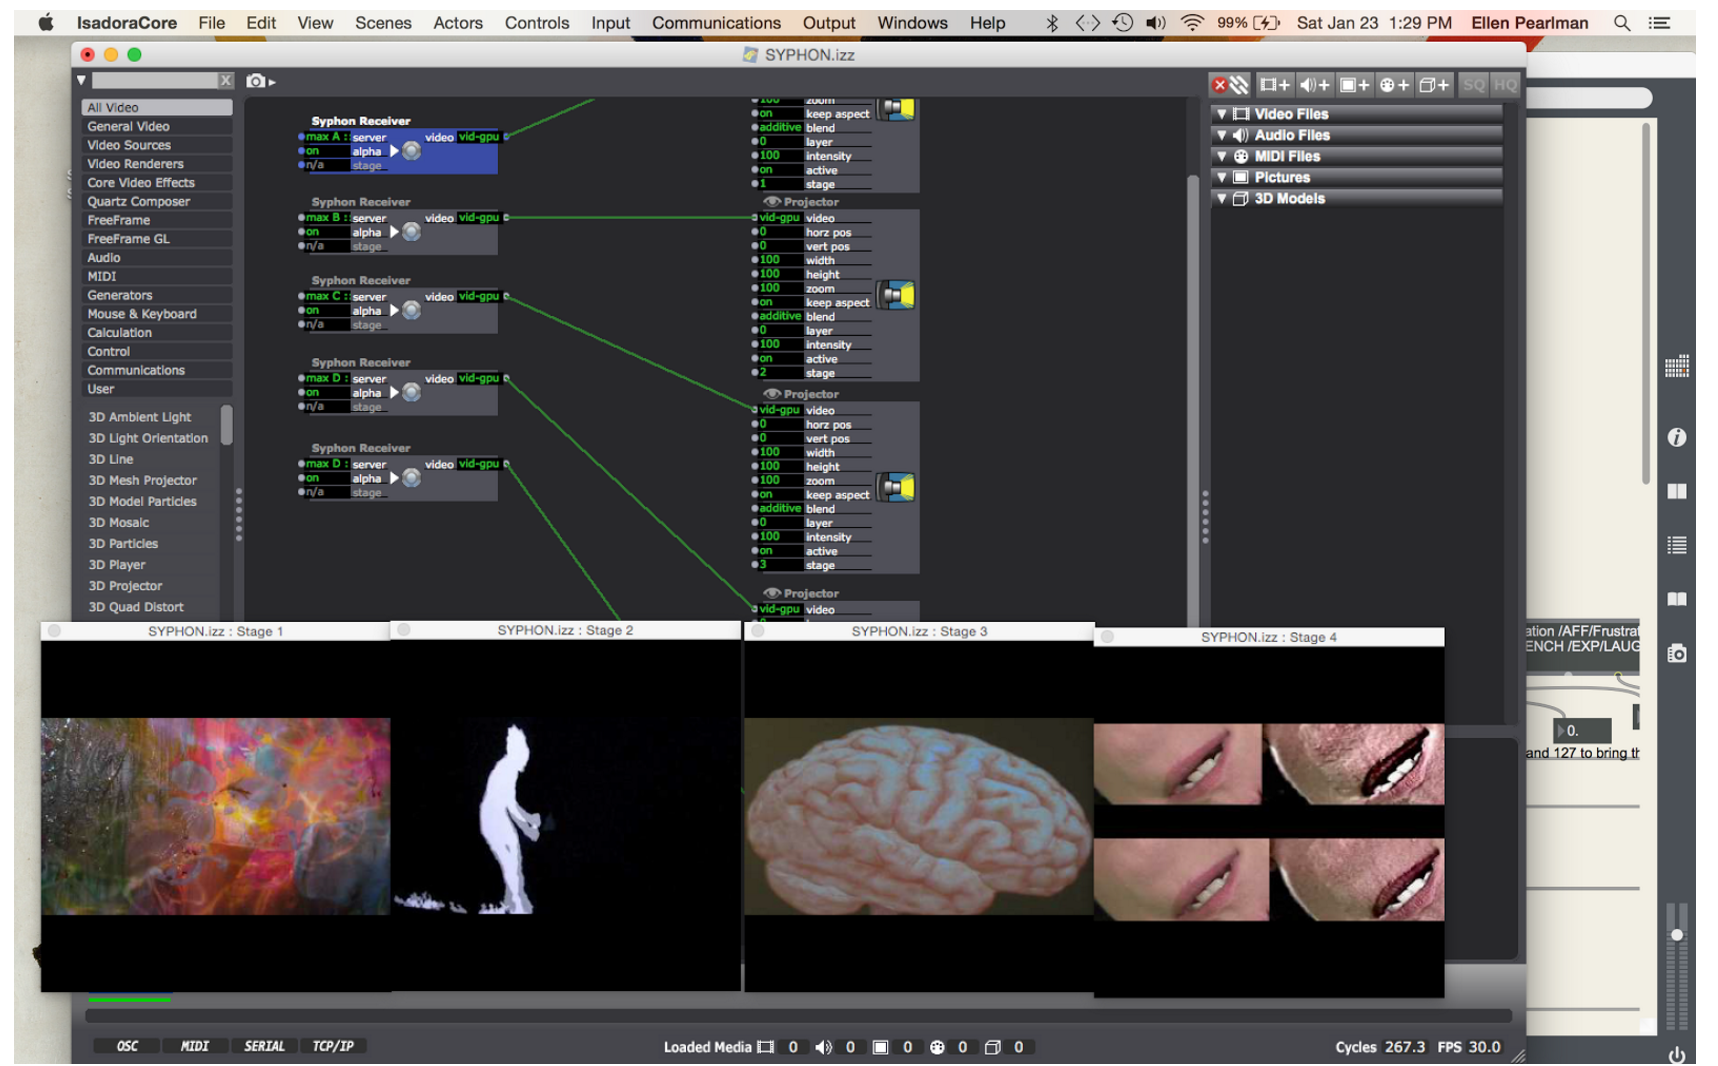Click the orb icon on max C Syphon Receiver
Screen dimensions: 1718x1066
point(411,310)
